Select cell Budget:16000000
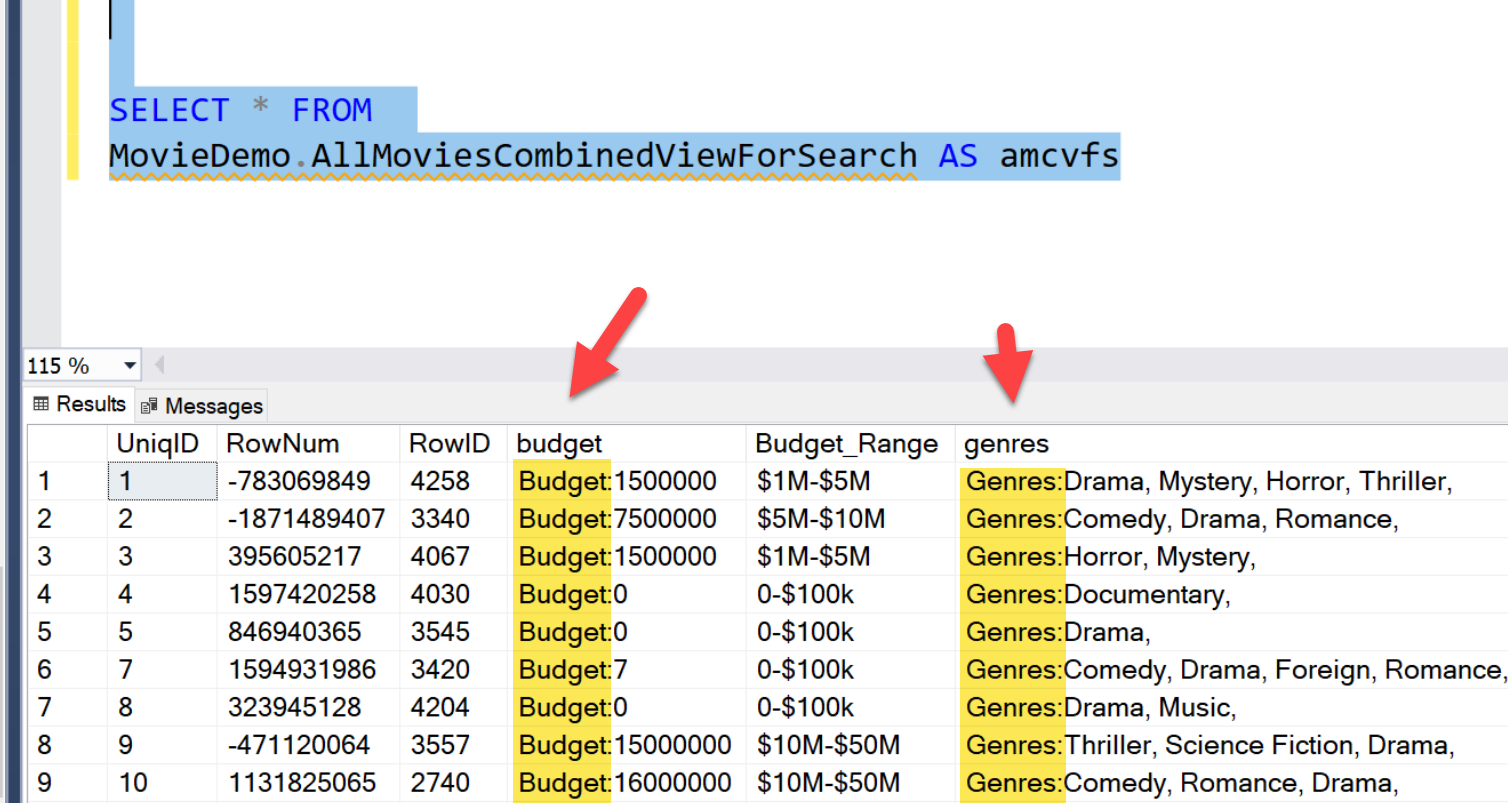The width and height of the screenshot is (1508, 803). coord(627,782)
